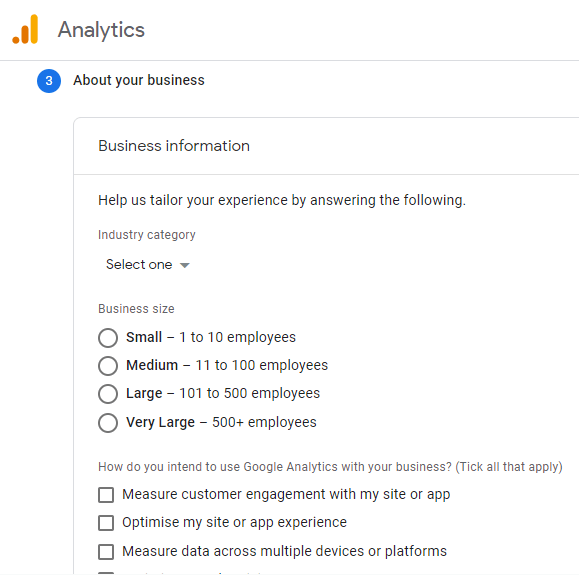
Task: Tick the 'Measure customer engagement' checkbox
Action: [x=106, y=495]
